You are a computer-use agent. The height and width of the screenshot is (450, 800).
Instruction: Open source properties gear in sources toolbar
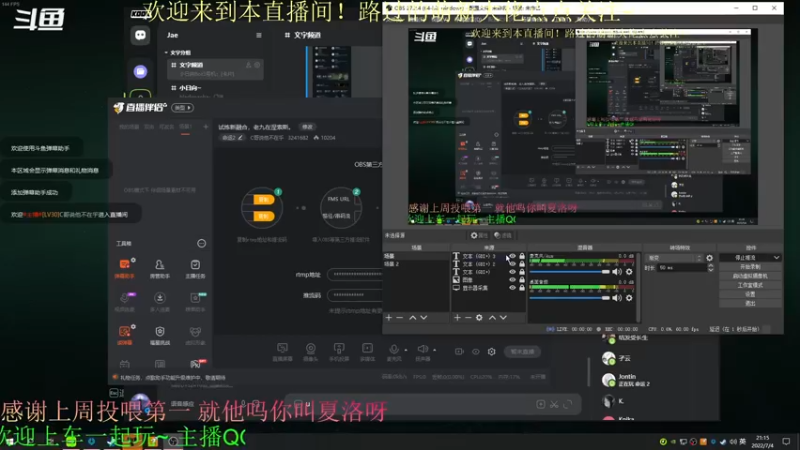tap(479, 317)
